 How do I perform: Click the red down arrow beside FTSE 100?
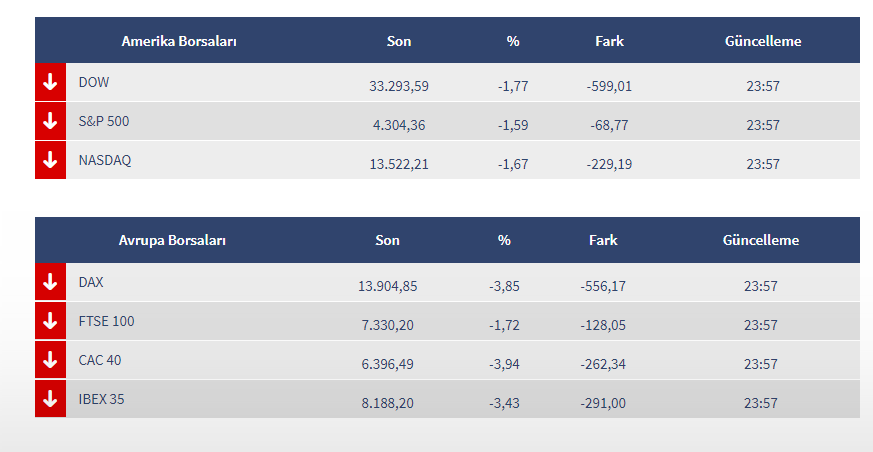(50, 322)
